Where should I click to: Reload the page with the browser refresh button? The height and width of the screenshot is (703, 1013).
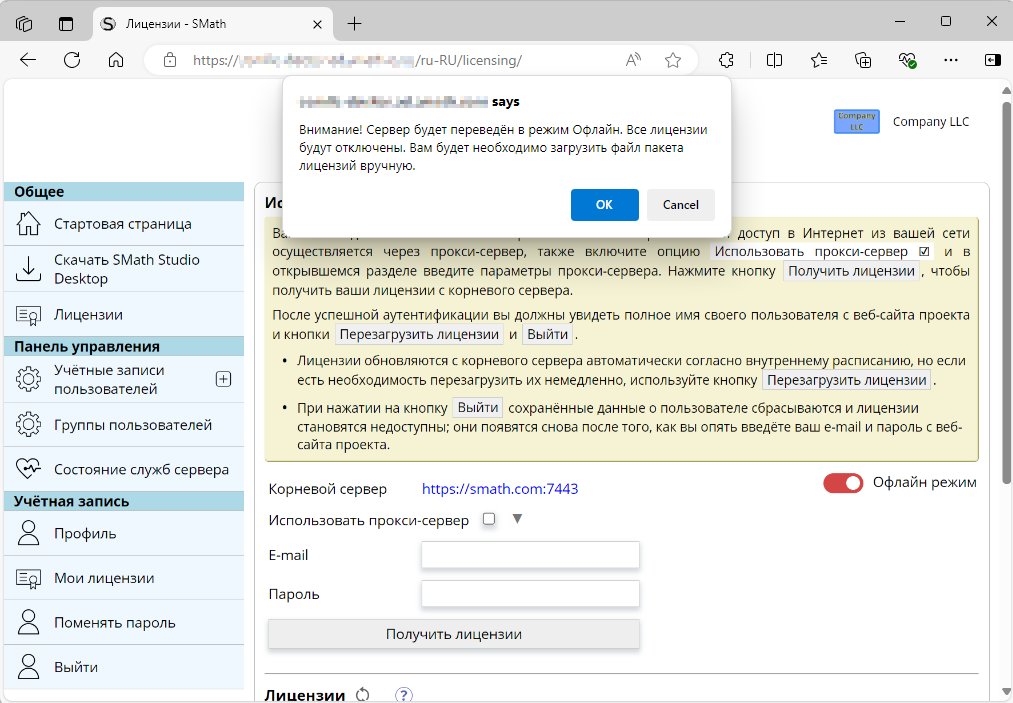[x=72, y=60]
